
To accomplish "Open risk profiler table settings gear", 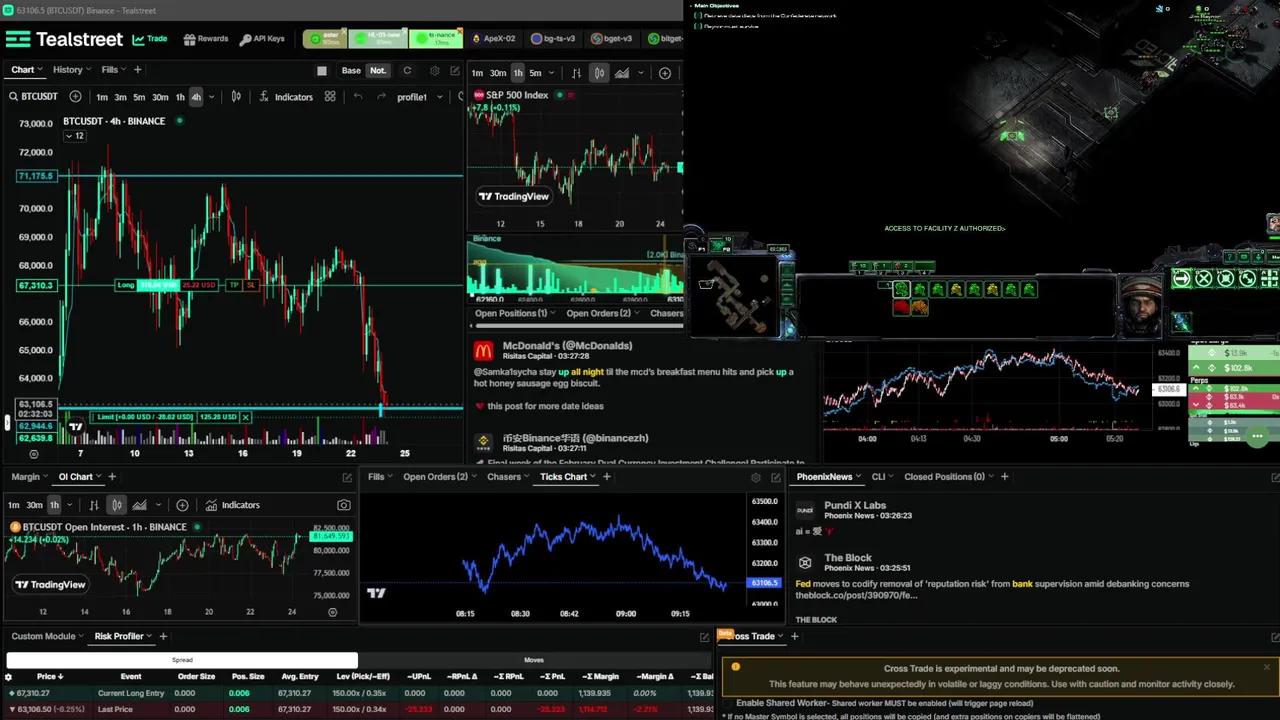I will (9, 677).
